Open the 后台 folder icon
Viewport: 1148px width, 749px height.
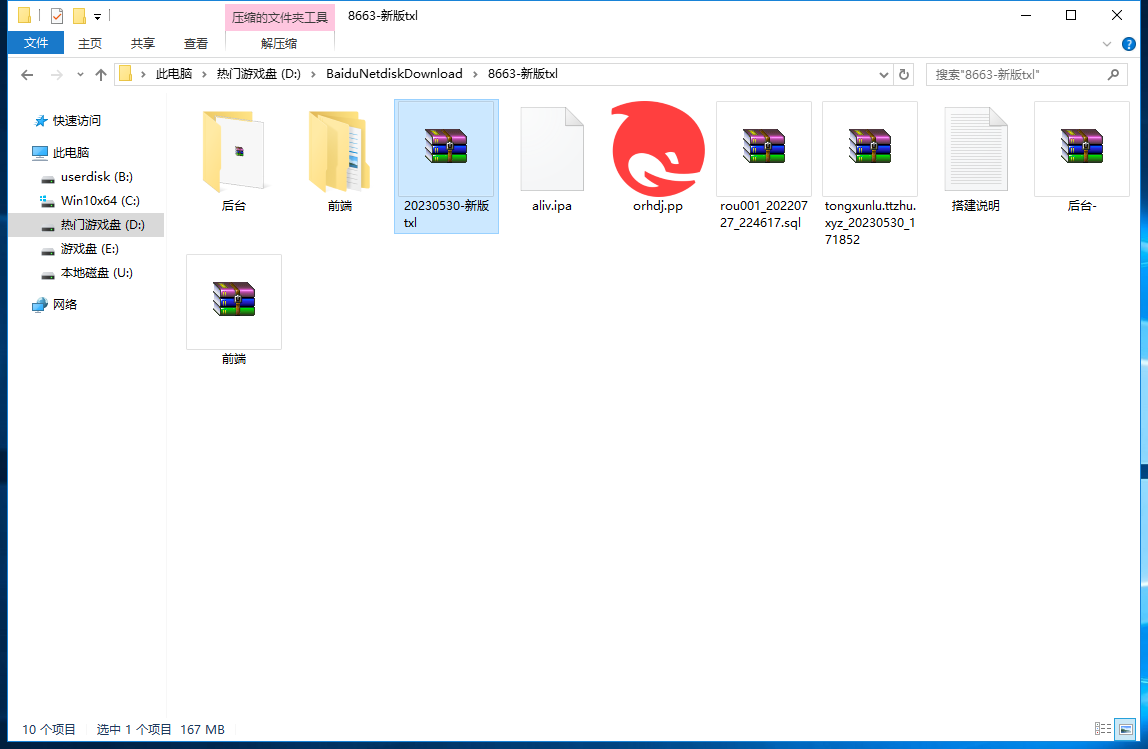tap(233, 152)
